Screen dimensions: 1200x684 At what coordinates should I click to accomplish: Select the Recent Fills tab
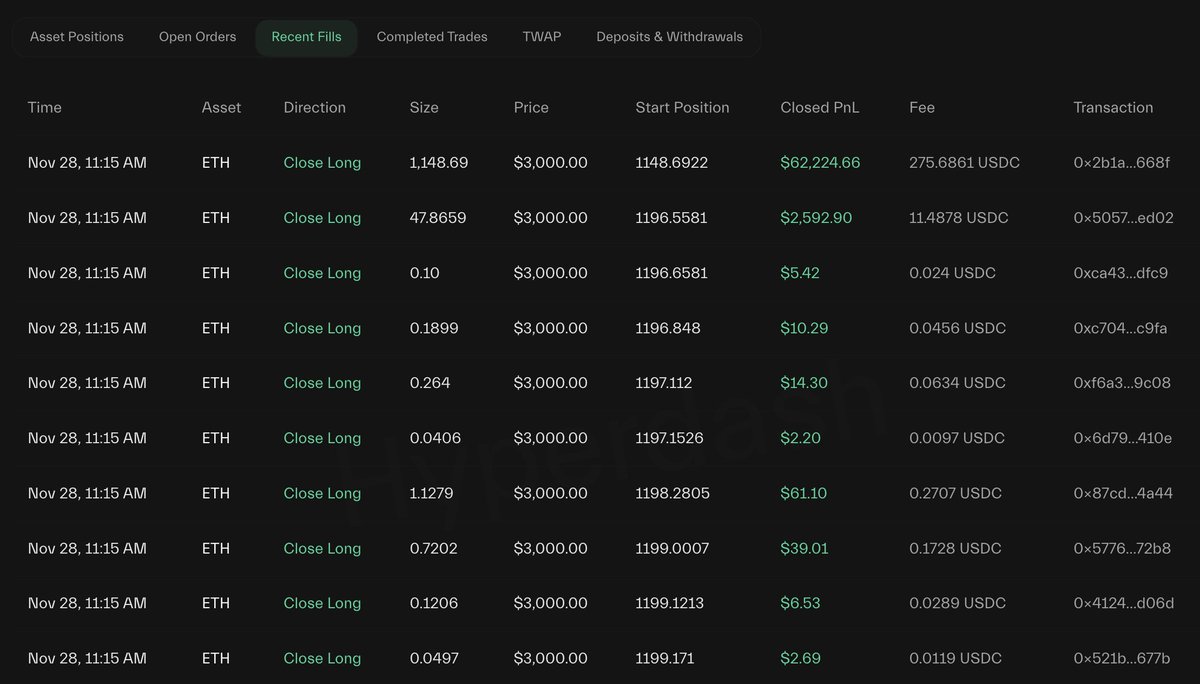(x=306, y=37)
